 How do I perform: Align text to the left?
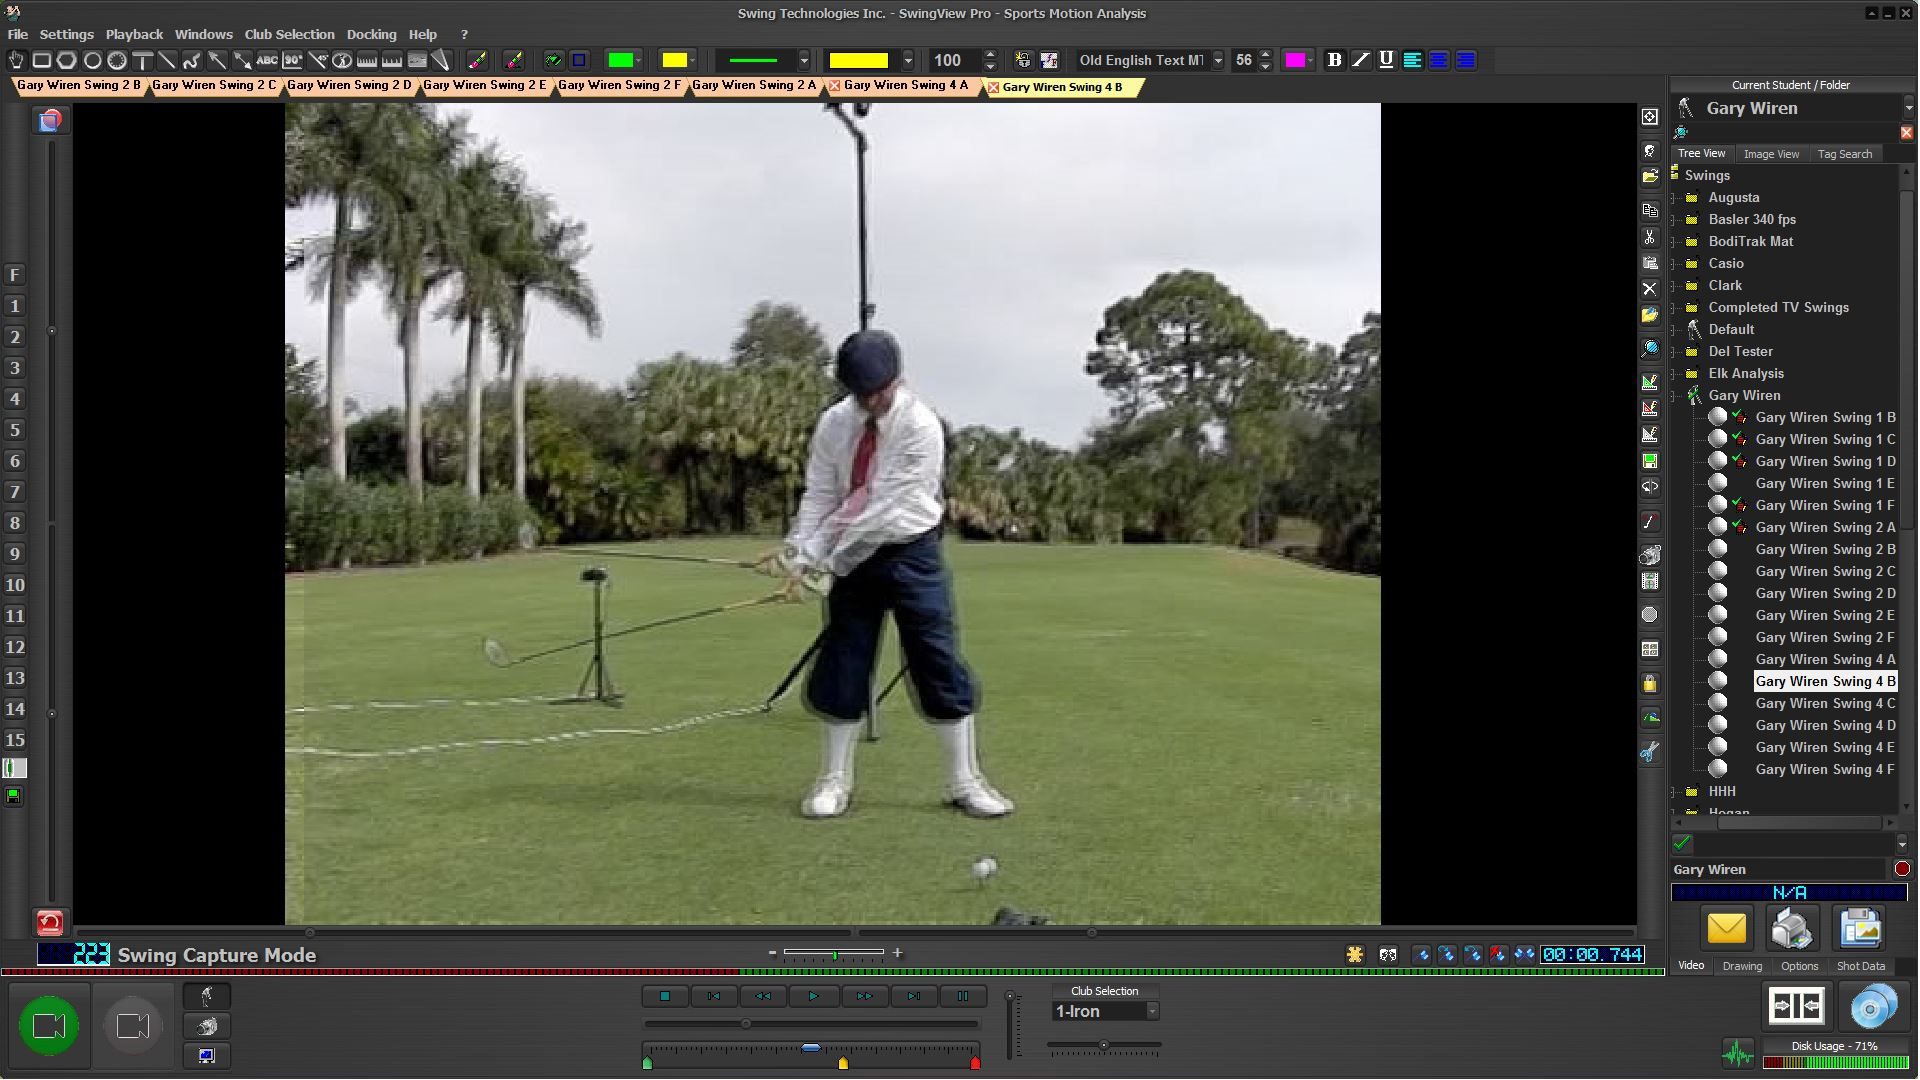(x=1412, y=60)
